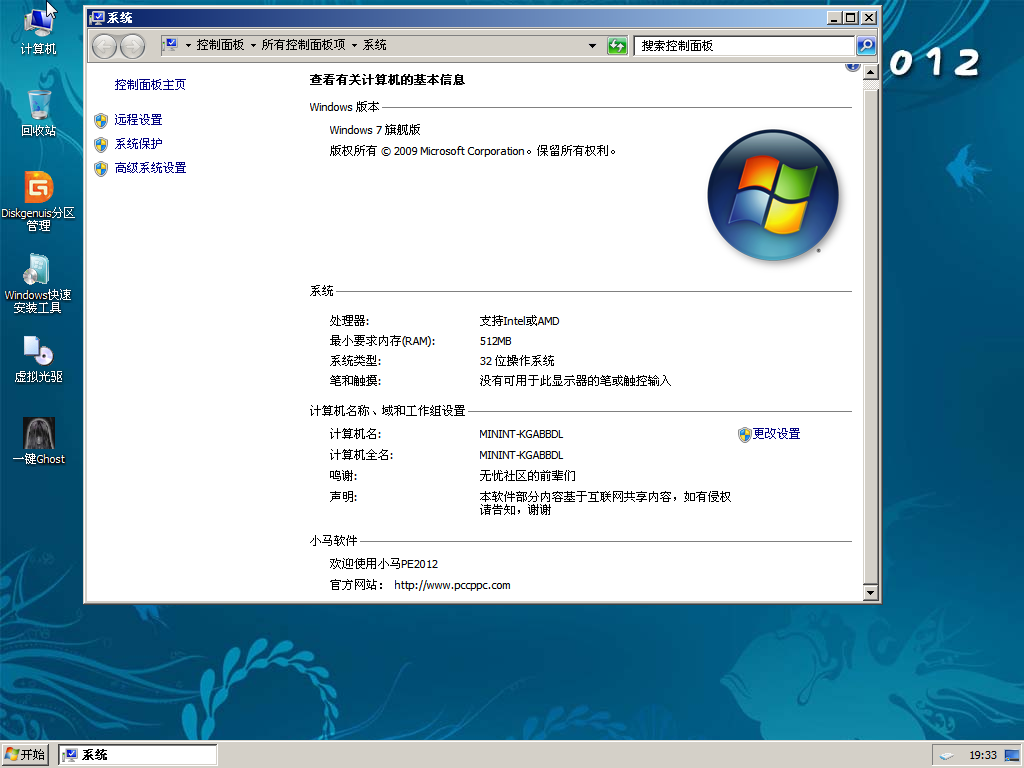Click the 更改设置 link

776,434
